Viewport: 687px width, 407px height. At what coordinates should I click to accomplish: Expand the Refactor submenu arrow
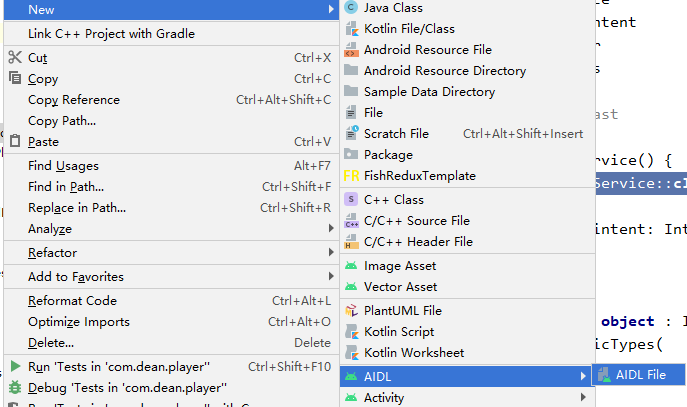(x=331, y=252)
